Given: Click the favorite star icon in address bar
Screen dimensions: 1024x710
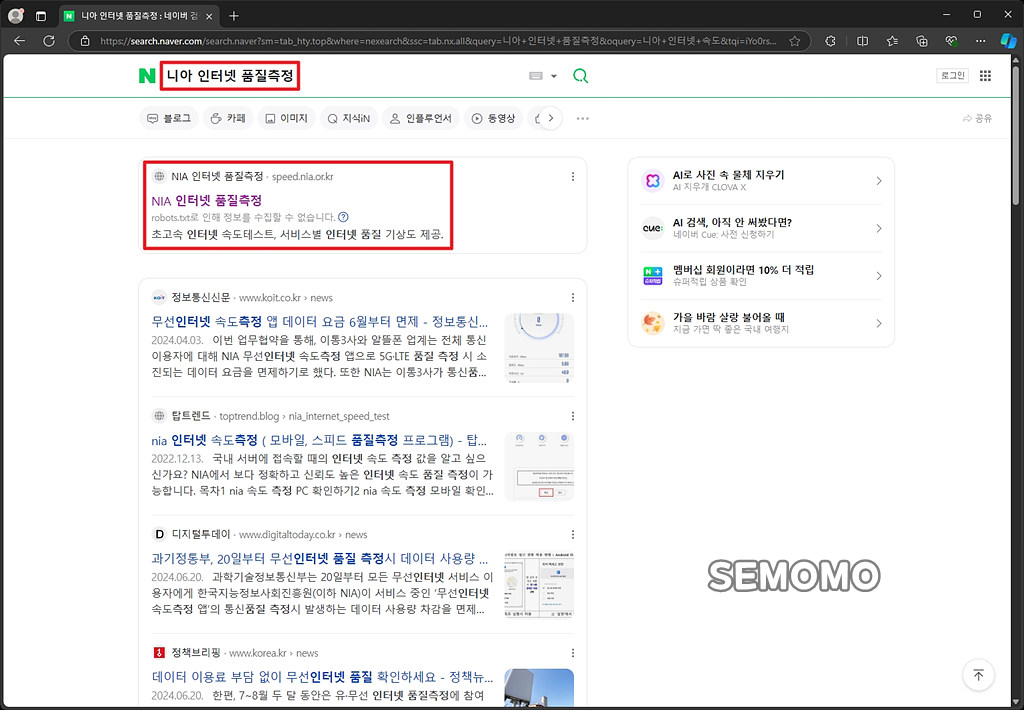Looking at the screenshot, I should (794, 41).
